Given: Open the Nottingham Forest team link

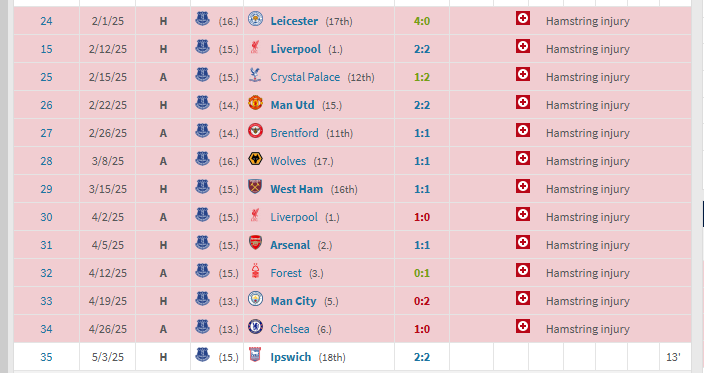Looking at the screenshot, I should click(286, 273).
